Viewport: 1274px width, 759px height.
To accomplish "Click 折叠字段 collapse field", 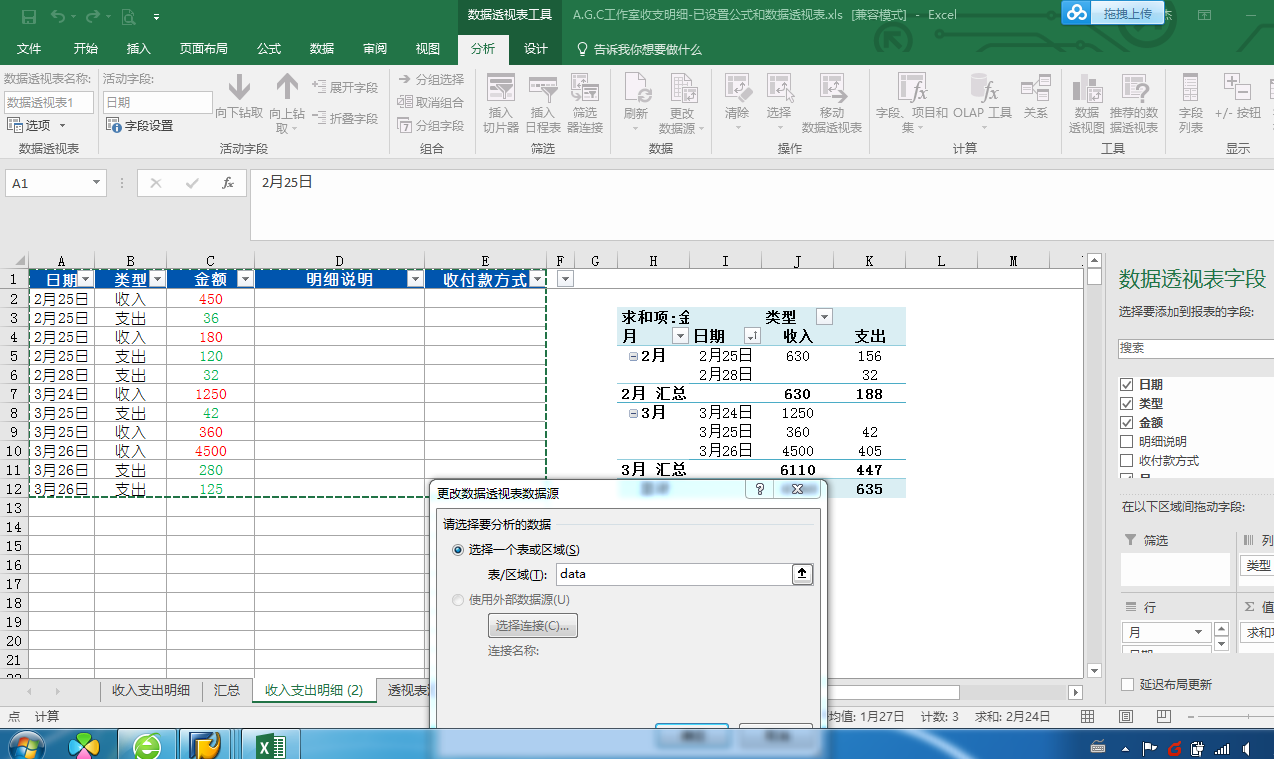I will 345,118.
